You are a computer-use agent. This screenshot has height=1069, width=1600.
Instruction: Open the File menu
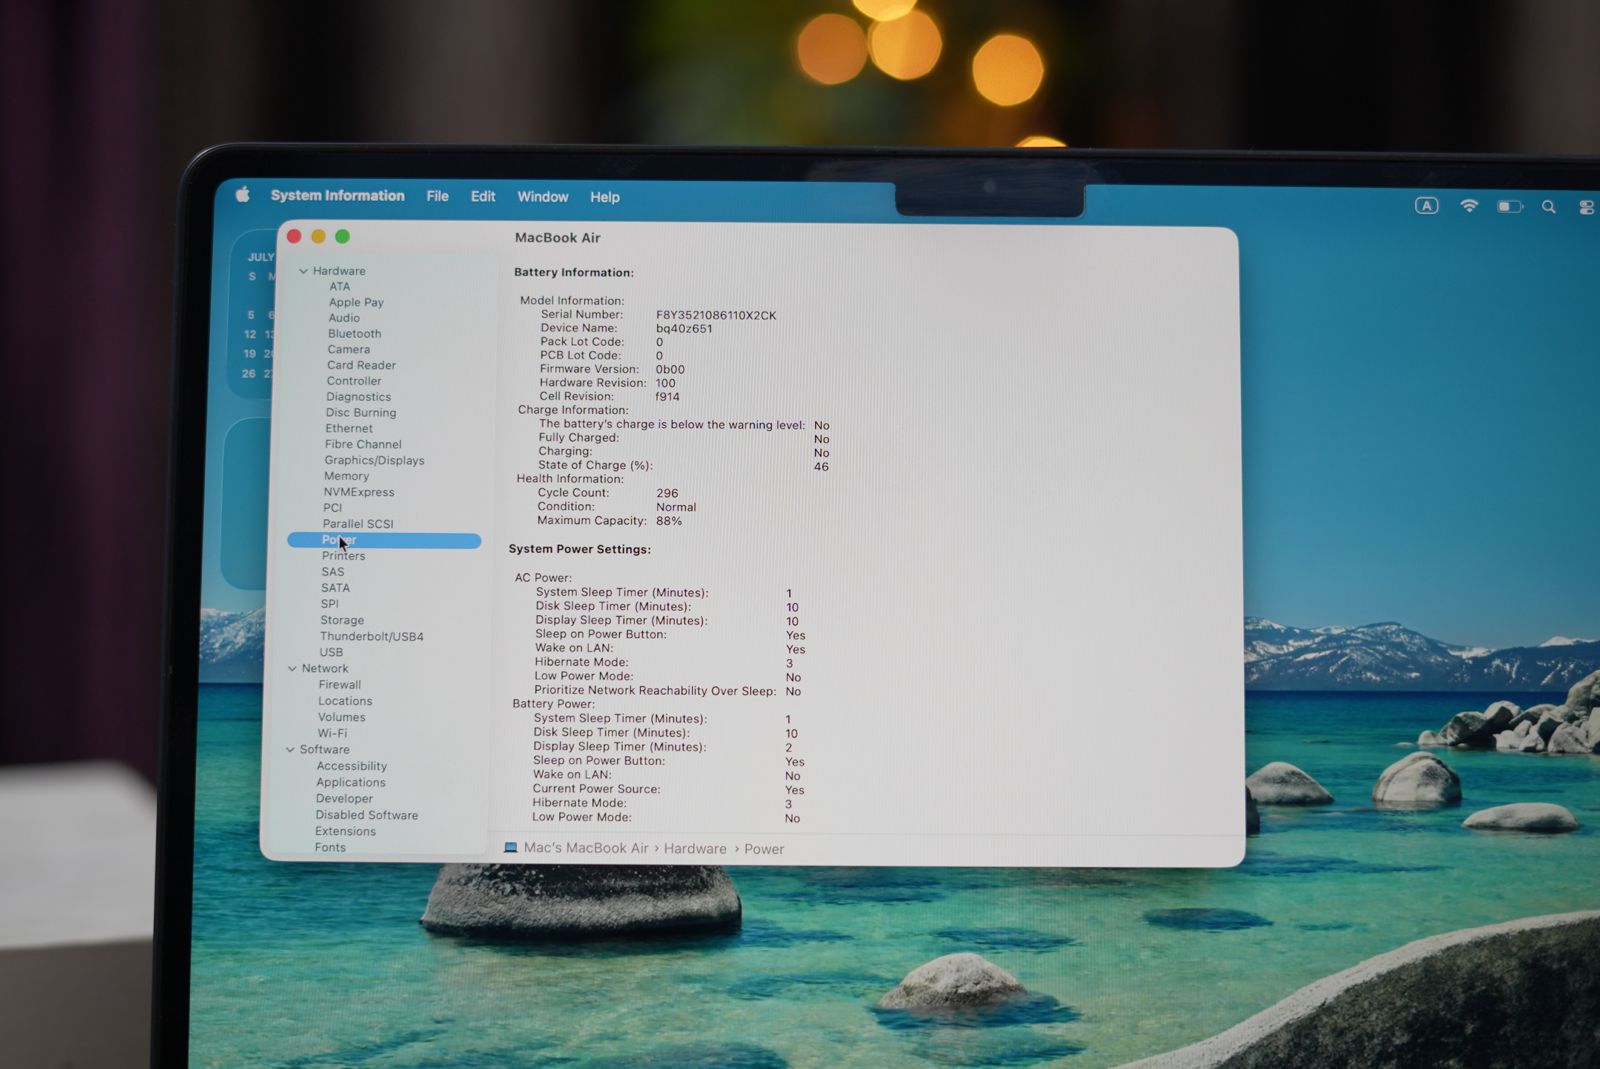(x=438, y=196)
